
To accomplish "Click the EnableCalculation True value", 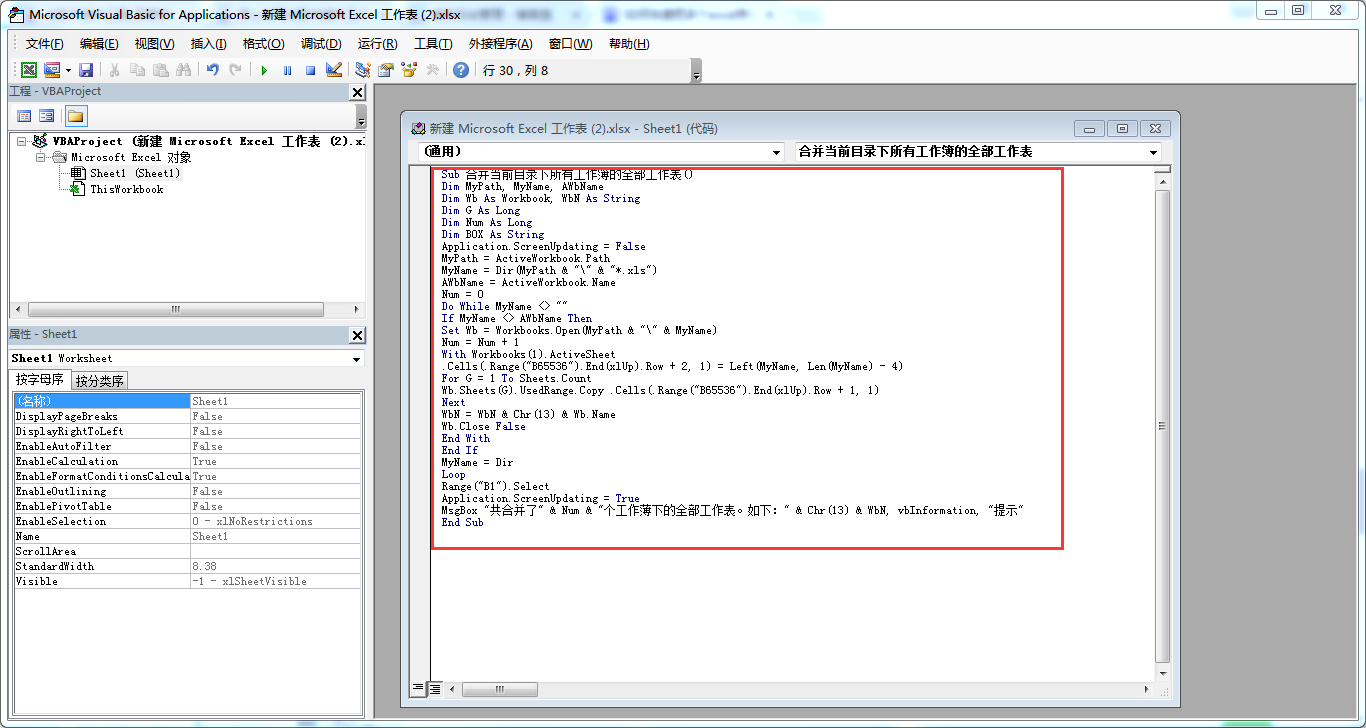I will point(275,461).
